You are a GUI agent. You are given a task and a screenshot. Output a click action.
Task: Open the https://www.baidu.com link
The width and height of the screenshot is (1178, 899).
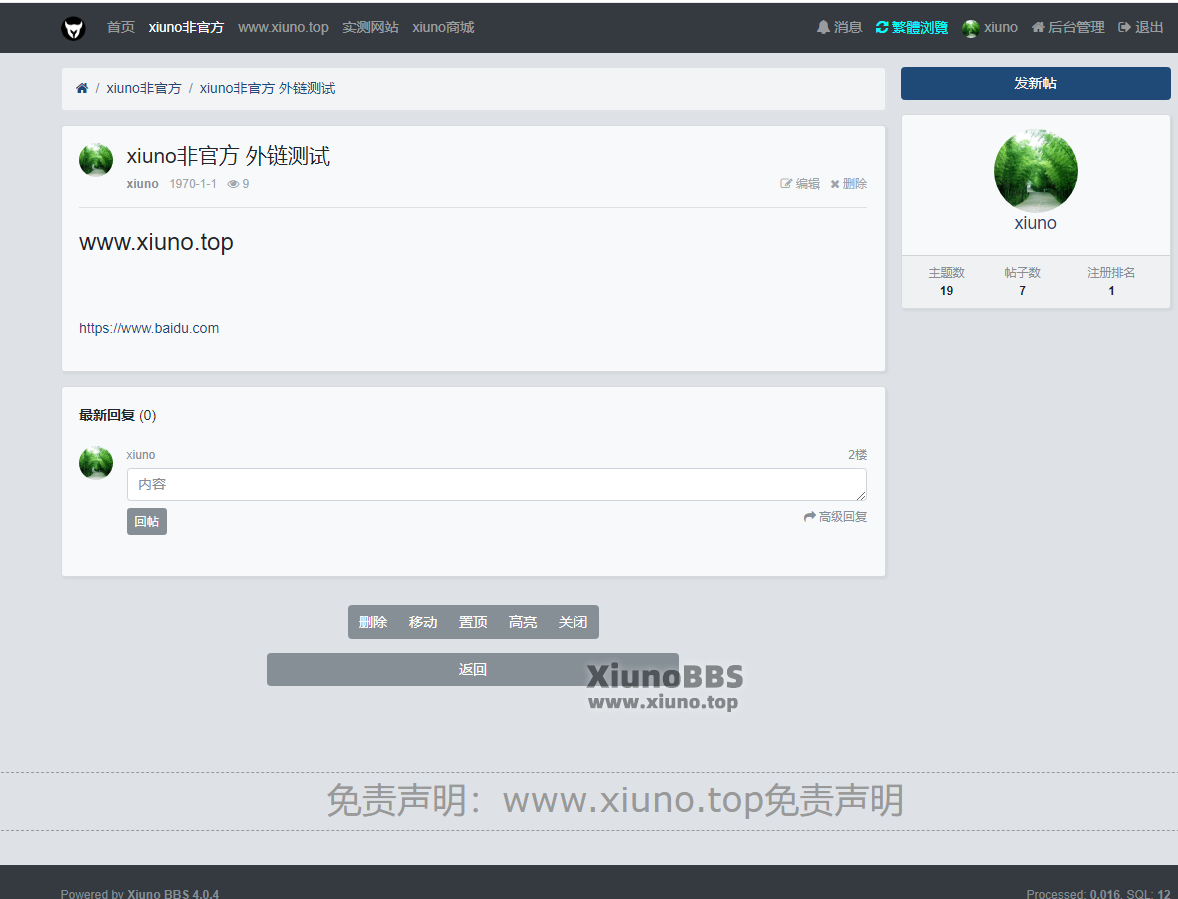tap(149, 328)
